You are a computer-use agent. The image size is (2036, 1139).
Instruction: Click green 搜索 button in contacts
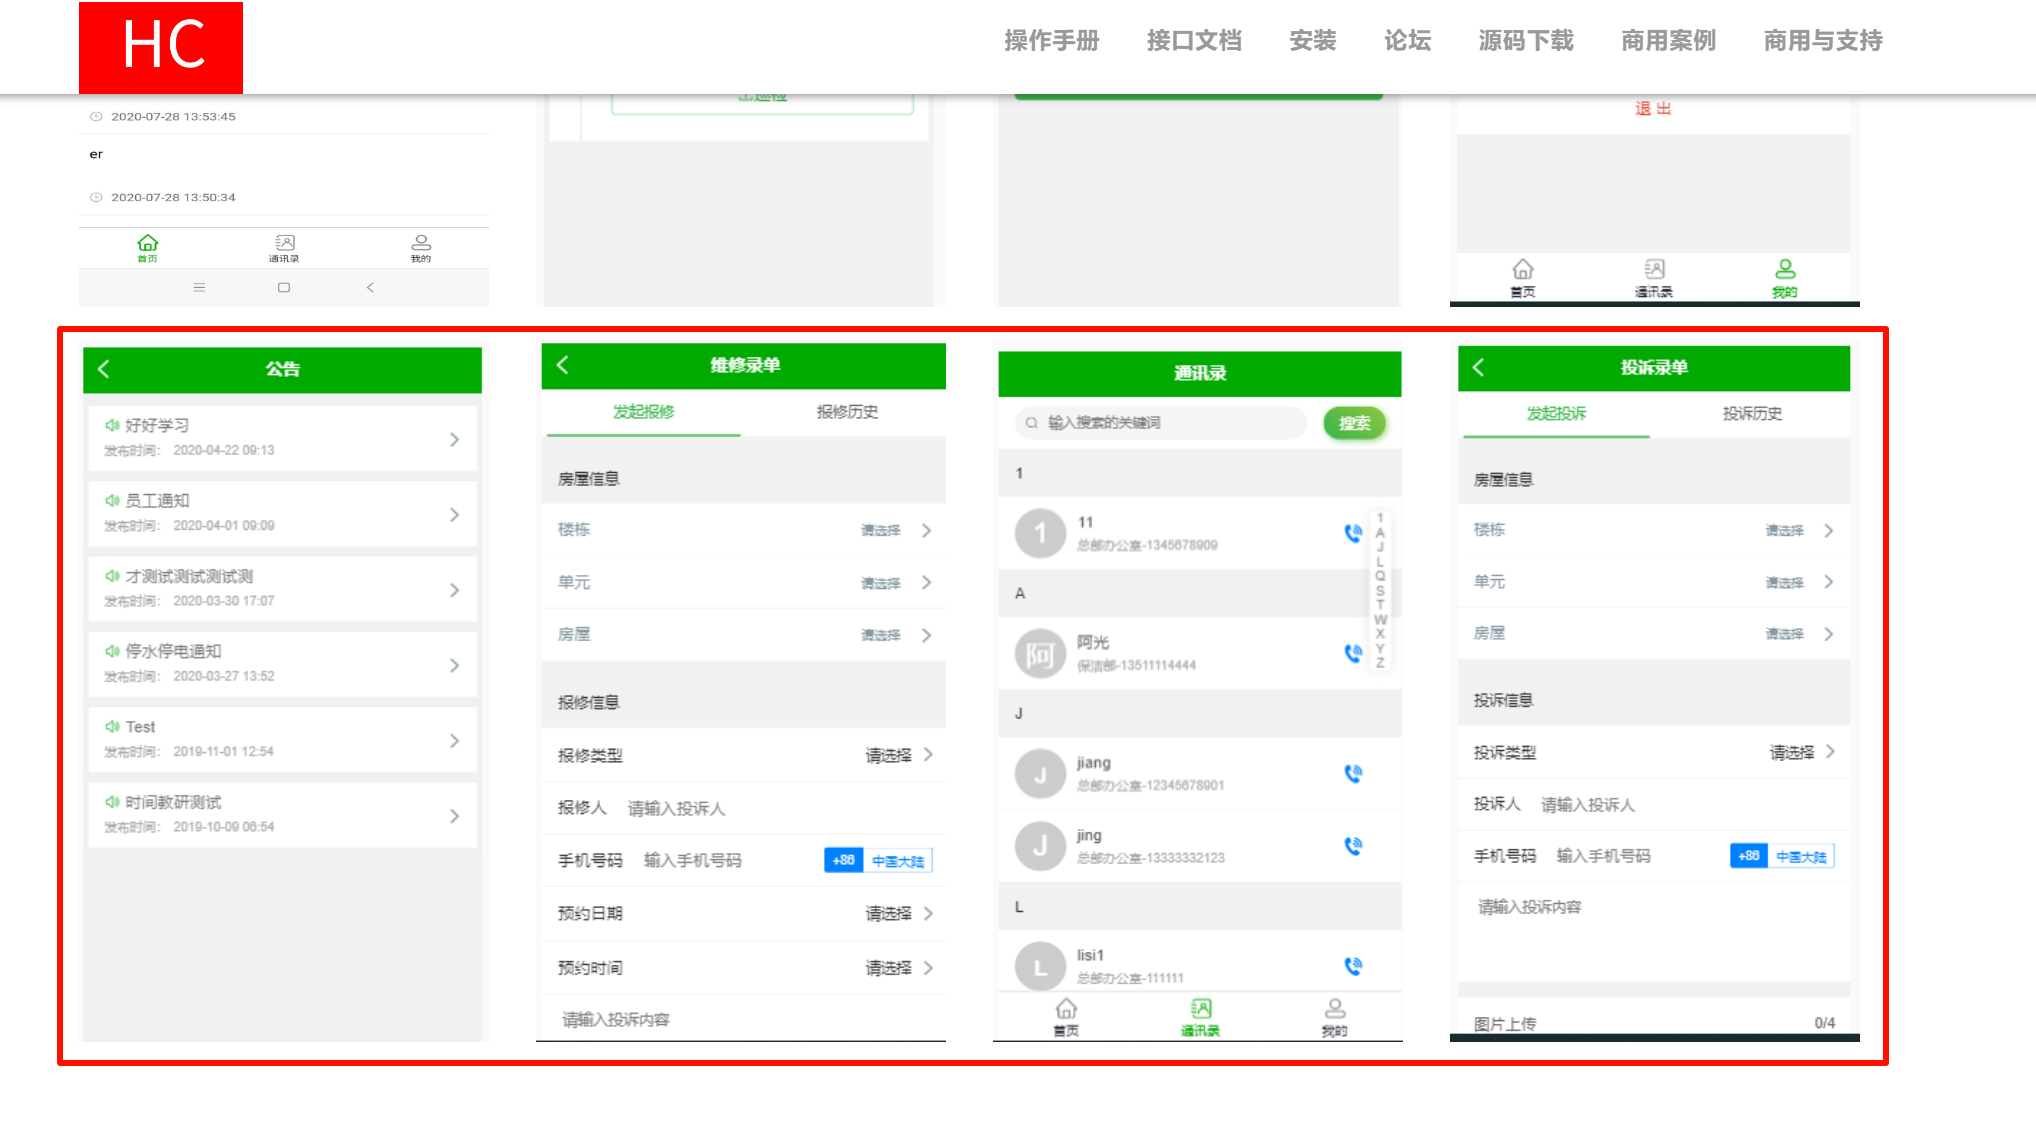pyautogui.click(x=1354, y=423)
